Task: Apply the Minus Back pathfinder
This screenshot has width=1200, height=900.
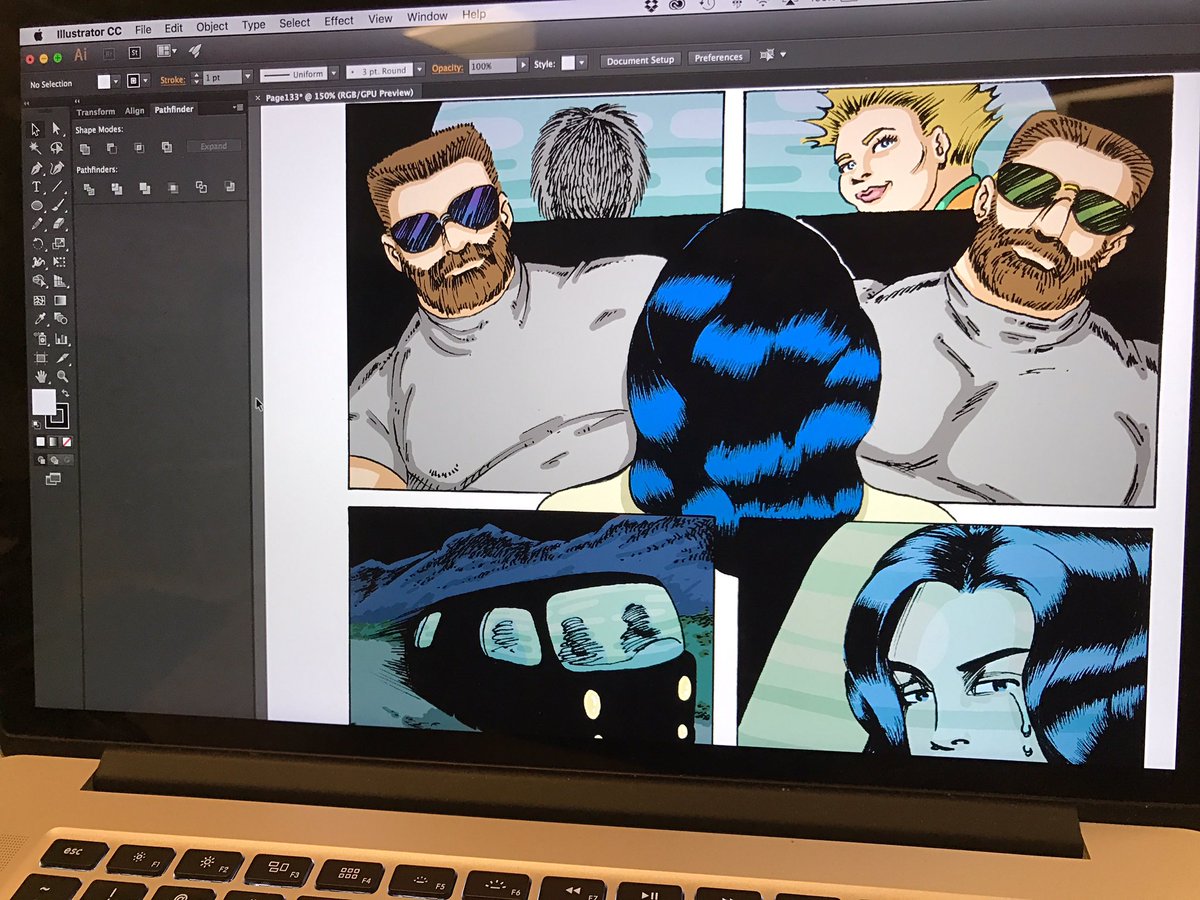Action: coord(229,187)
